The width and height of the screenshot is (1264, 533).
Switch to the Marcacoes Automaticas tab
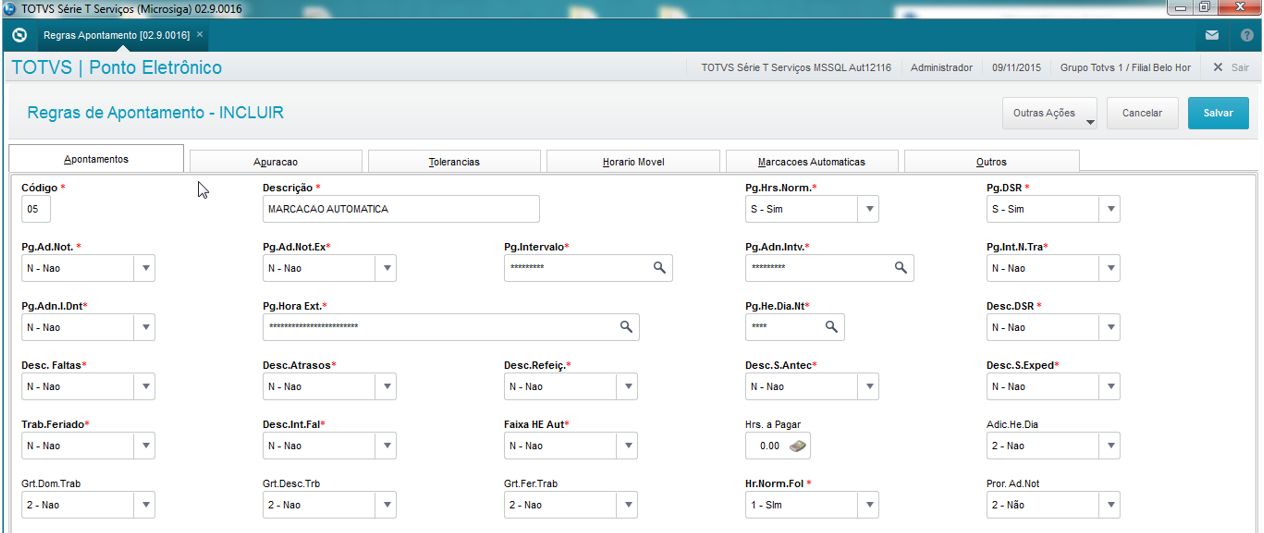pos(811,161)
